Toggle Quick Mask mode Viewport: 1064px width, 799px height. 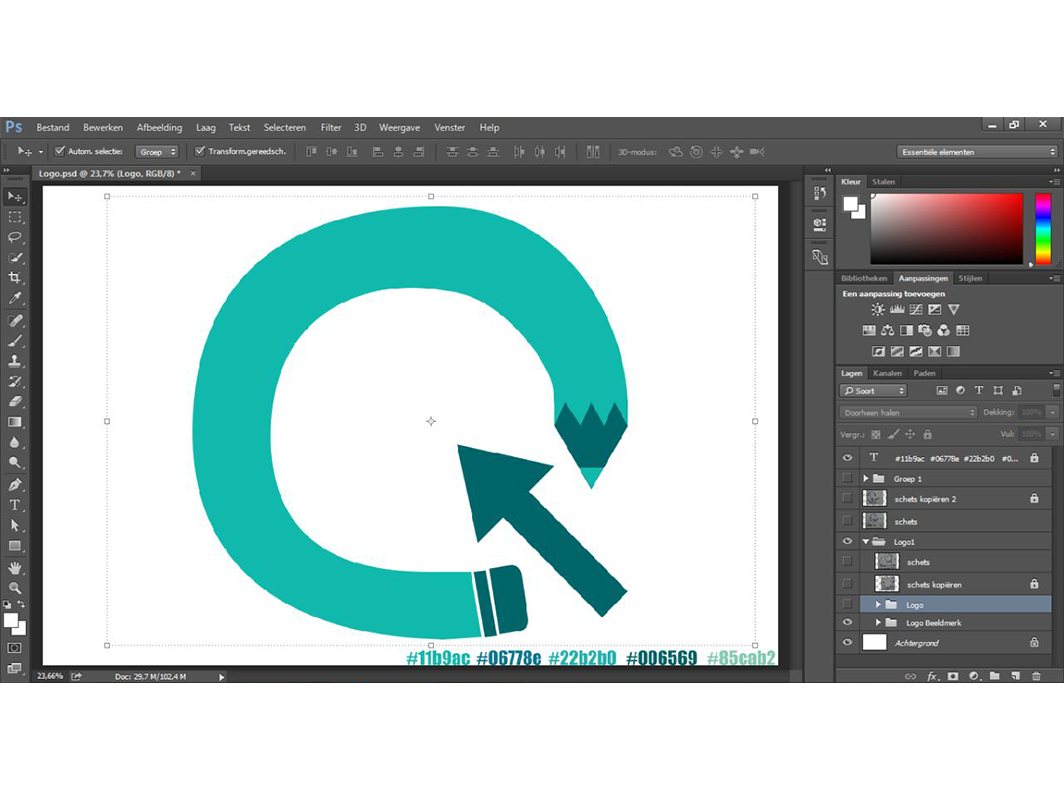pos(14,648)
